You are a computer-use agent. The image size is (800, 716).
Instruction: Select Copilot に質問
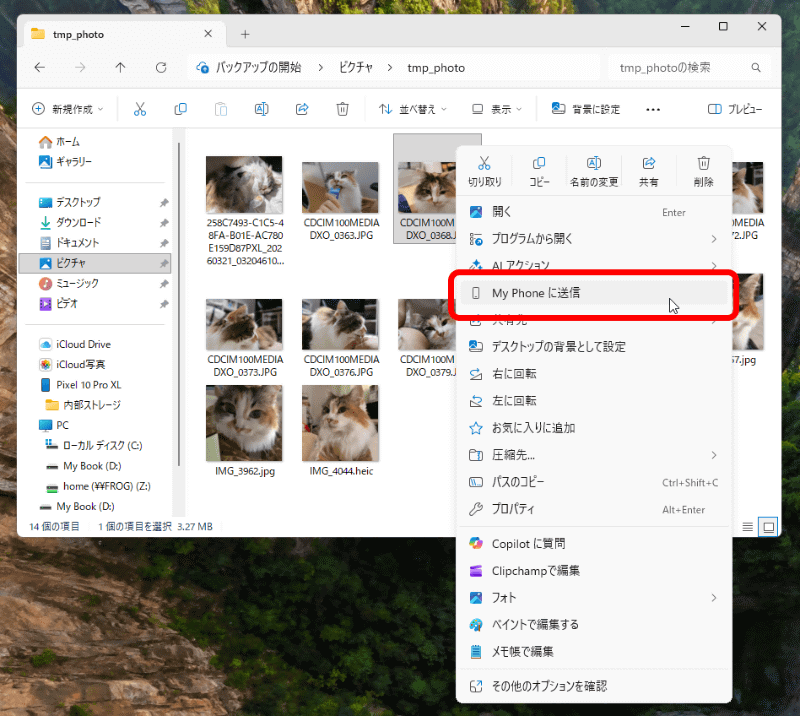594,544
